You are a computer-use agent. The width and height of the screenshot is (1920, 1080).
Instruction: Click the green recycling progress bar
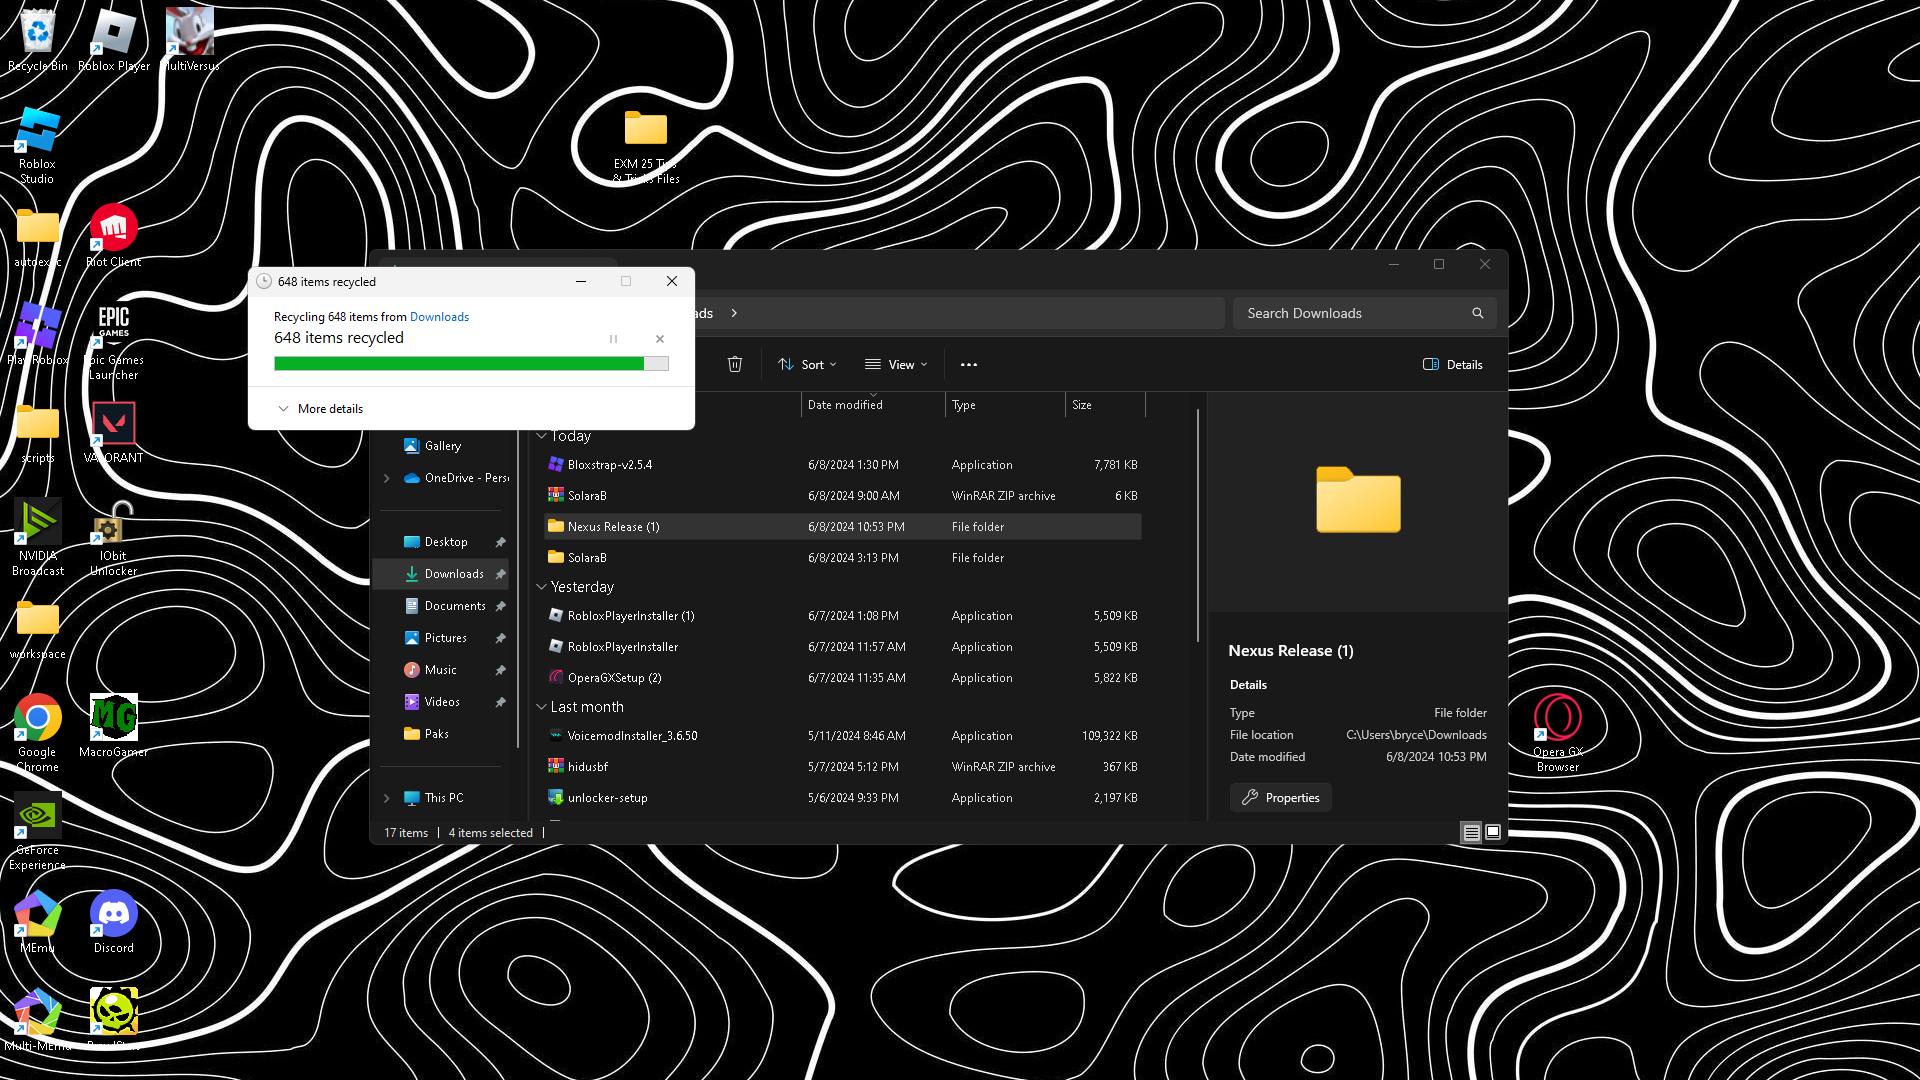[459, 364]
